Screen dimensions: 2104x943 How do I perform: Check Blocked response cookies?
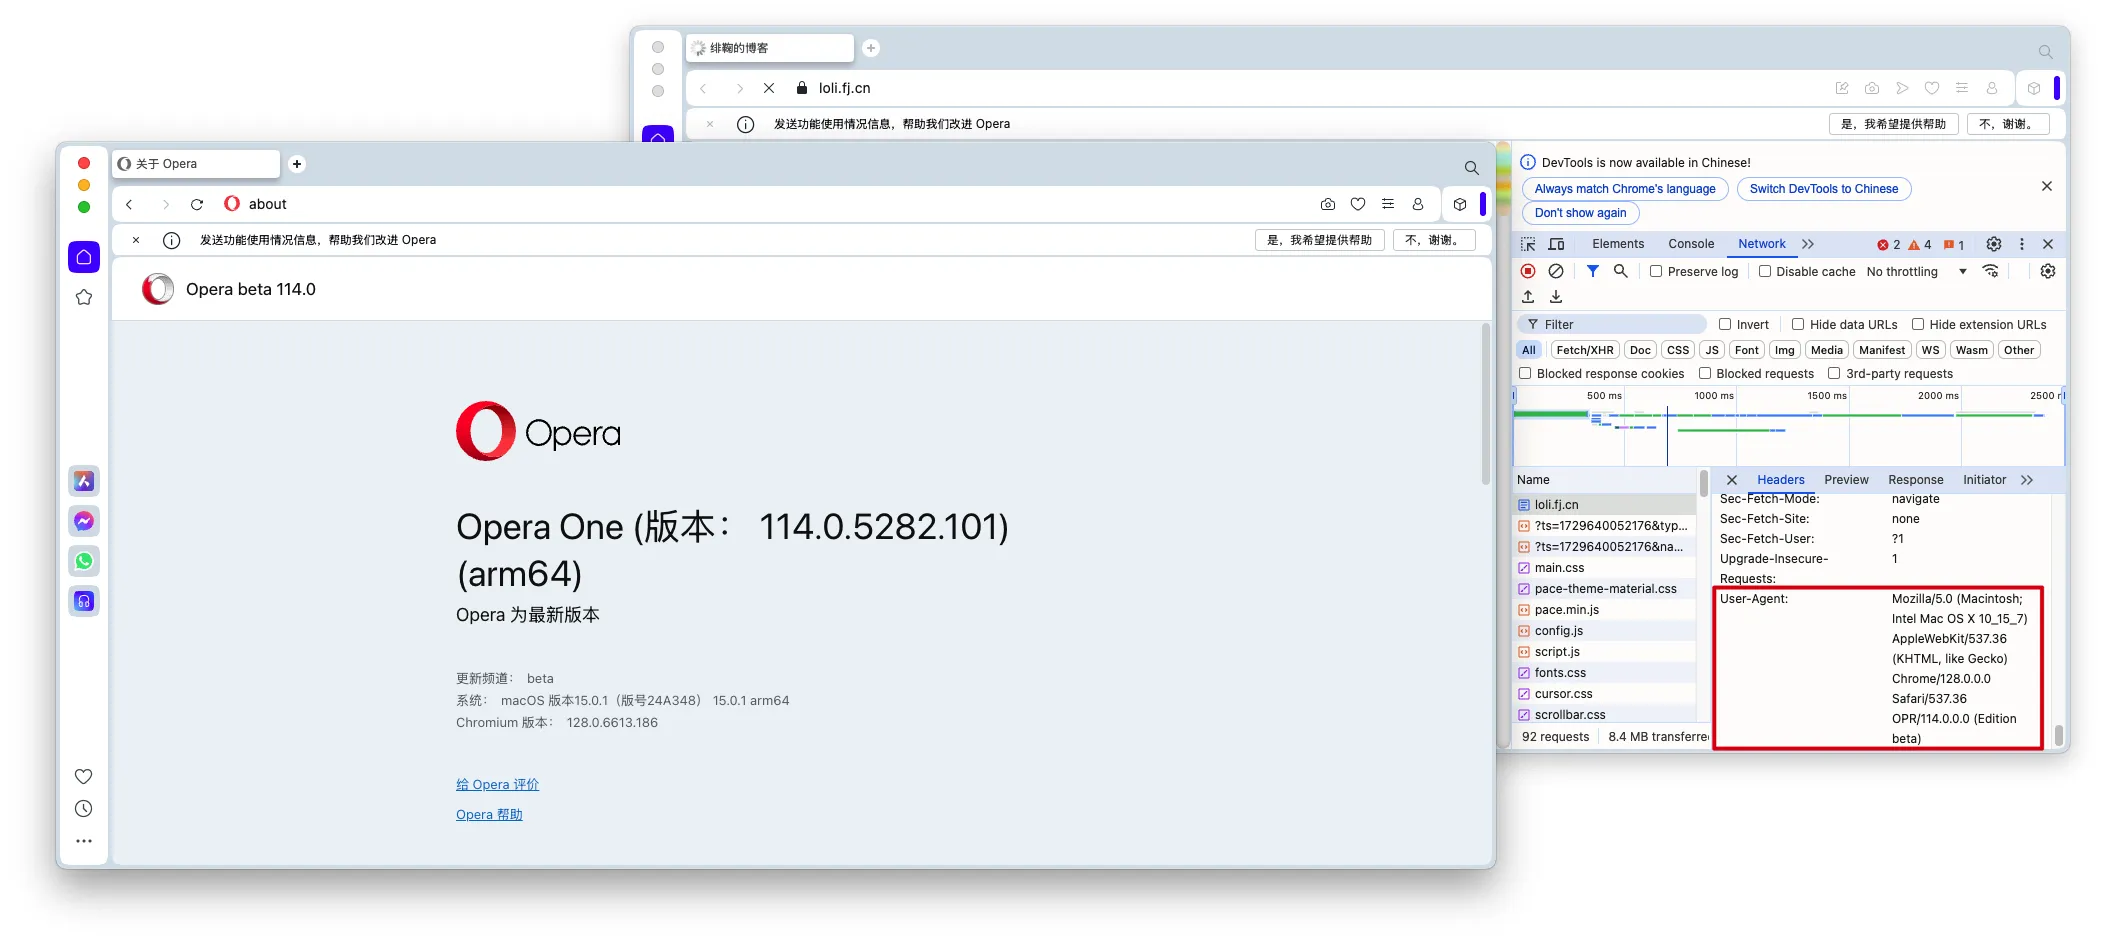tap(1525, 373)
